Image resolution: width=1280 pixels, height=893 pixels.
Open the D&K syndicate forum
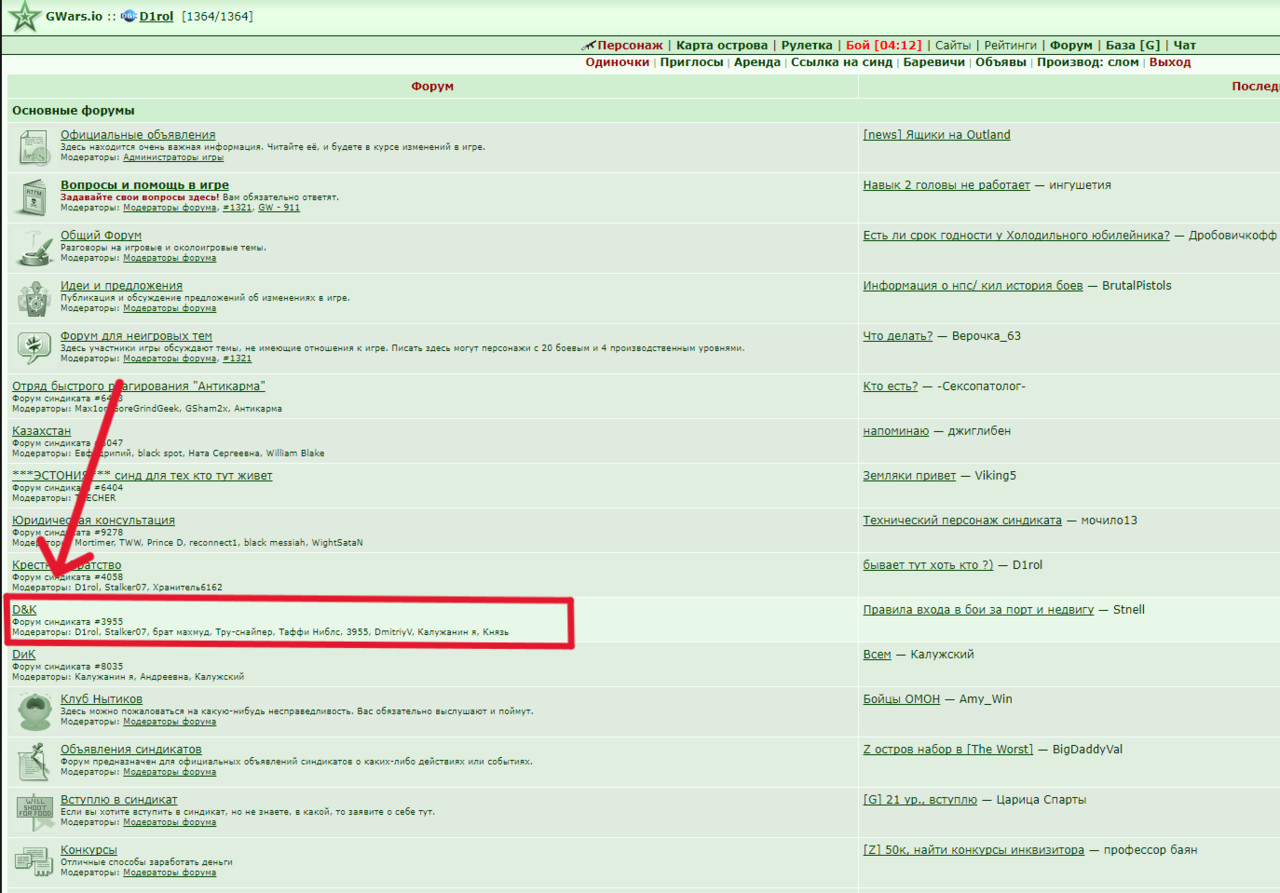click(x=24, y=609)
